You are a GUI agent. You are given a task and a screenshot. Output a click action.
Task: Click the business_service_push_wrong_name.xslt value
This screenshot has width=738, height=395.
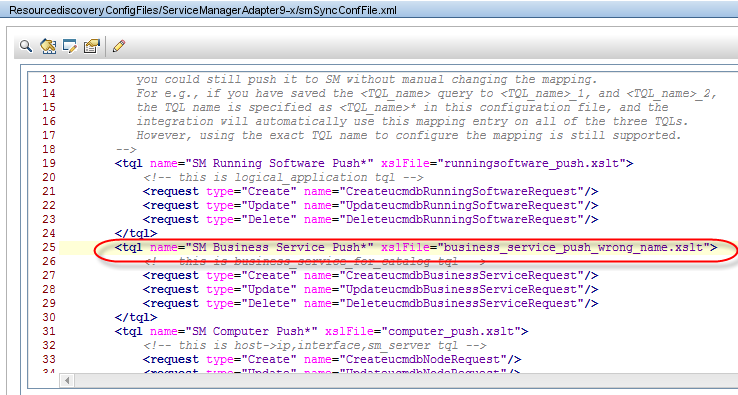tap(574, 247)
